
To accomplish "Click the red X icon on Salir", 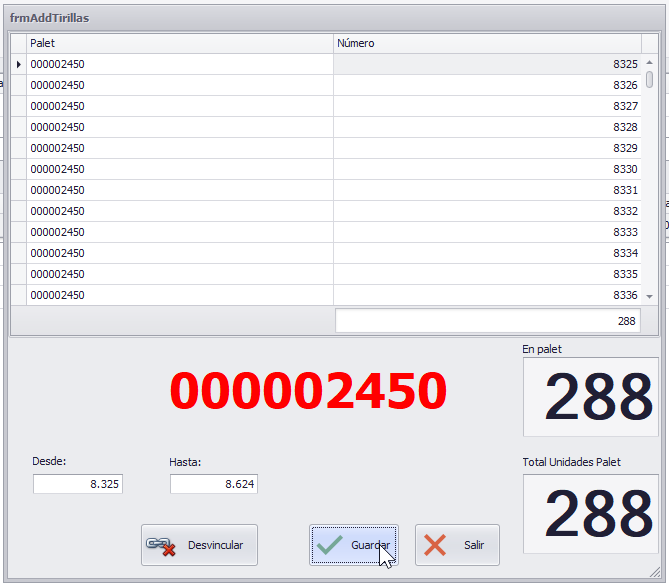I will point(435,545).
